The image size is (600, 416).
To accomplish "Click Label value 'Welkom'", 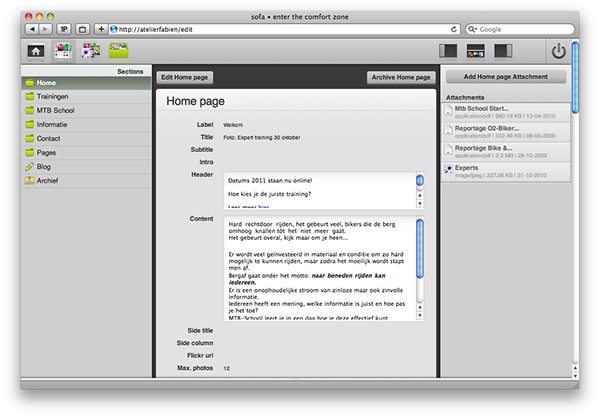I will coord(233,125).
